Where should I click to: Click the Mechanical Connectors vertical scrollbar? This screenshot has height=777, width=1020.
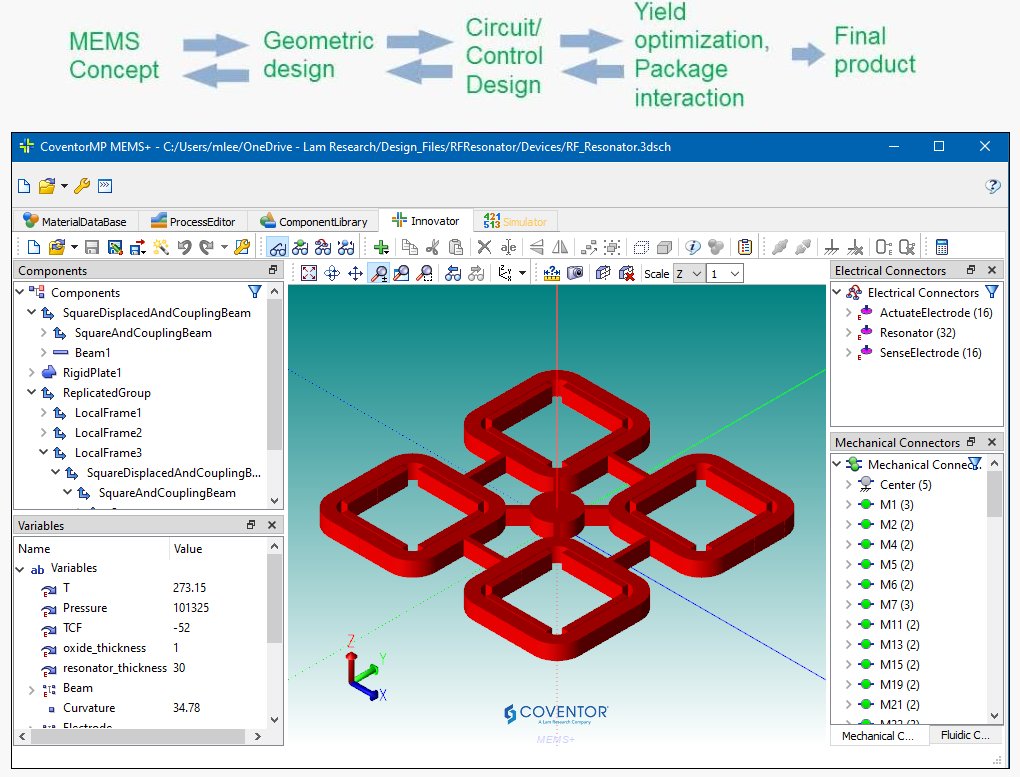[x=994, y=493]
